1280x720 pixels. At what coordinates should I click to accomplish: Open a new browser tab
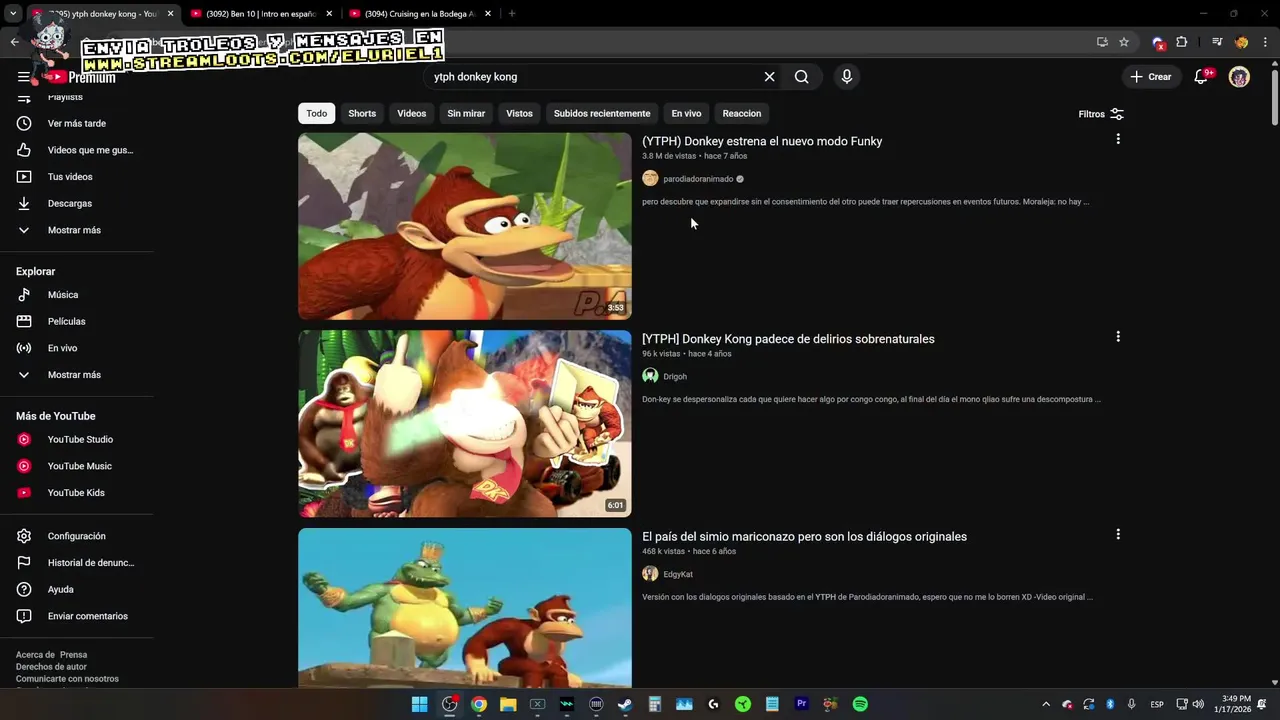pos(512,14)
